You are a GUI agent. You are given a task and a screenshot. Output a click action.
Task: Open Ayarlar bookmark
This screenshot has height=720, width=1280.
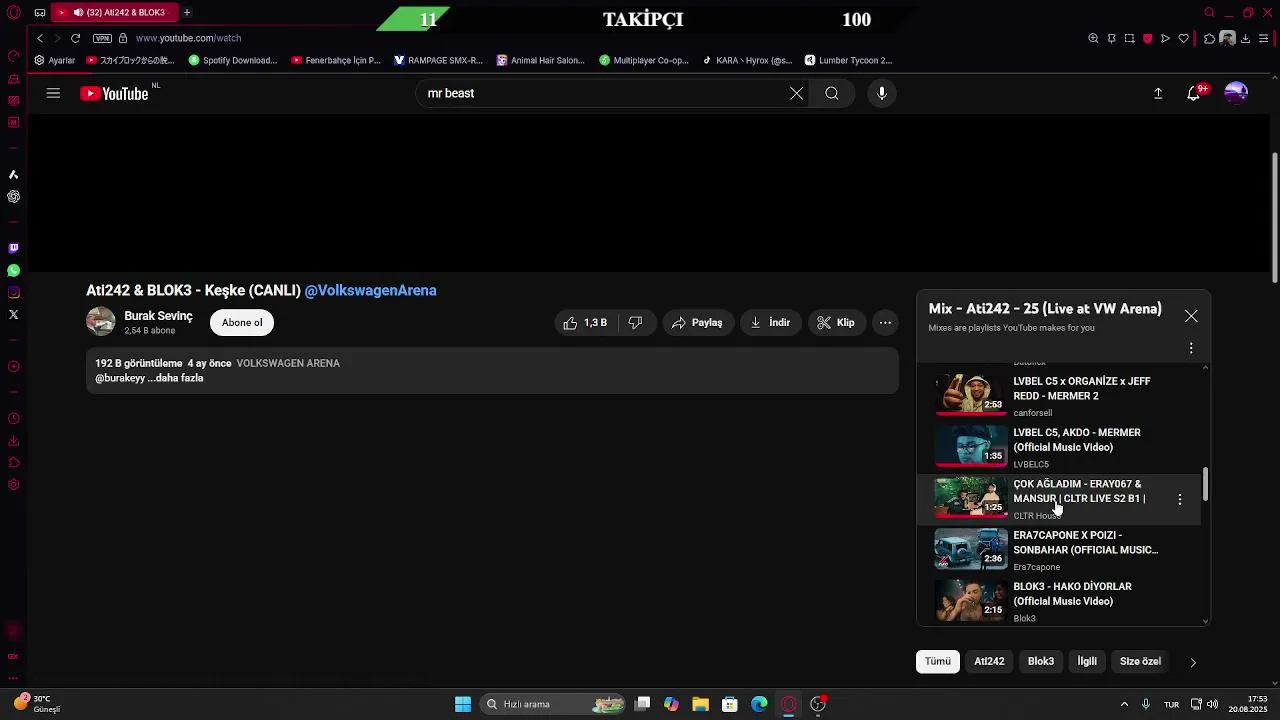[54, 60]
